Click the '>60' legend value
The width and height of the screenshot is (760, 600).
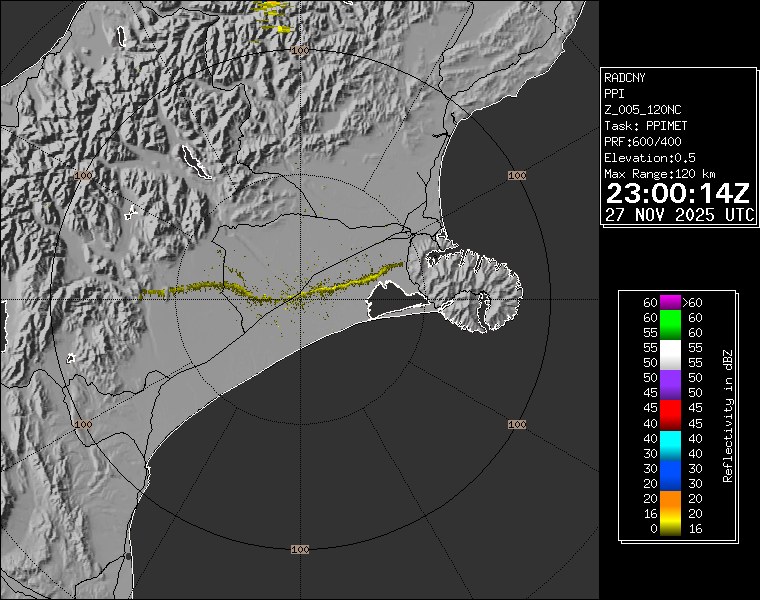coord(692,302)
